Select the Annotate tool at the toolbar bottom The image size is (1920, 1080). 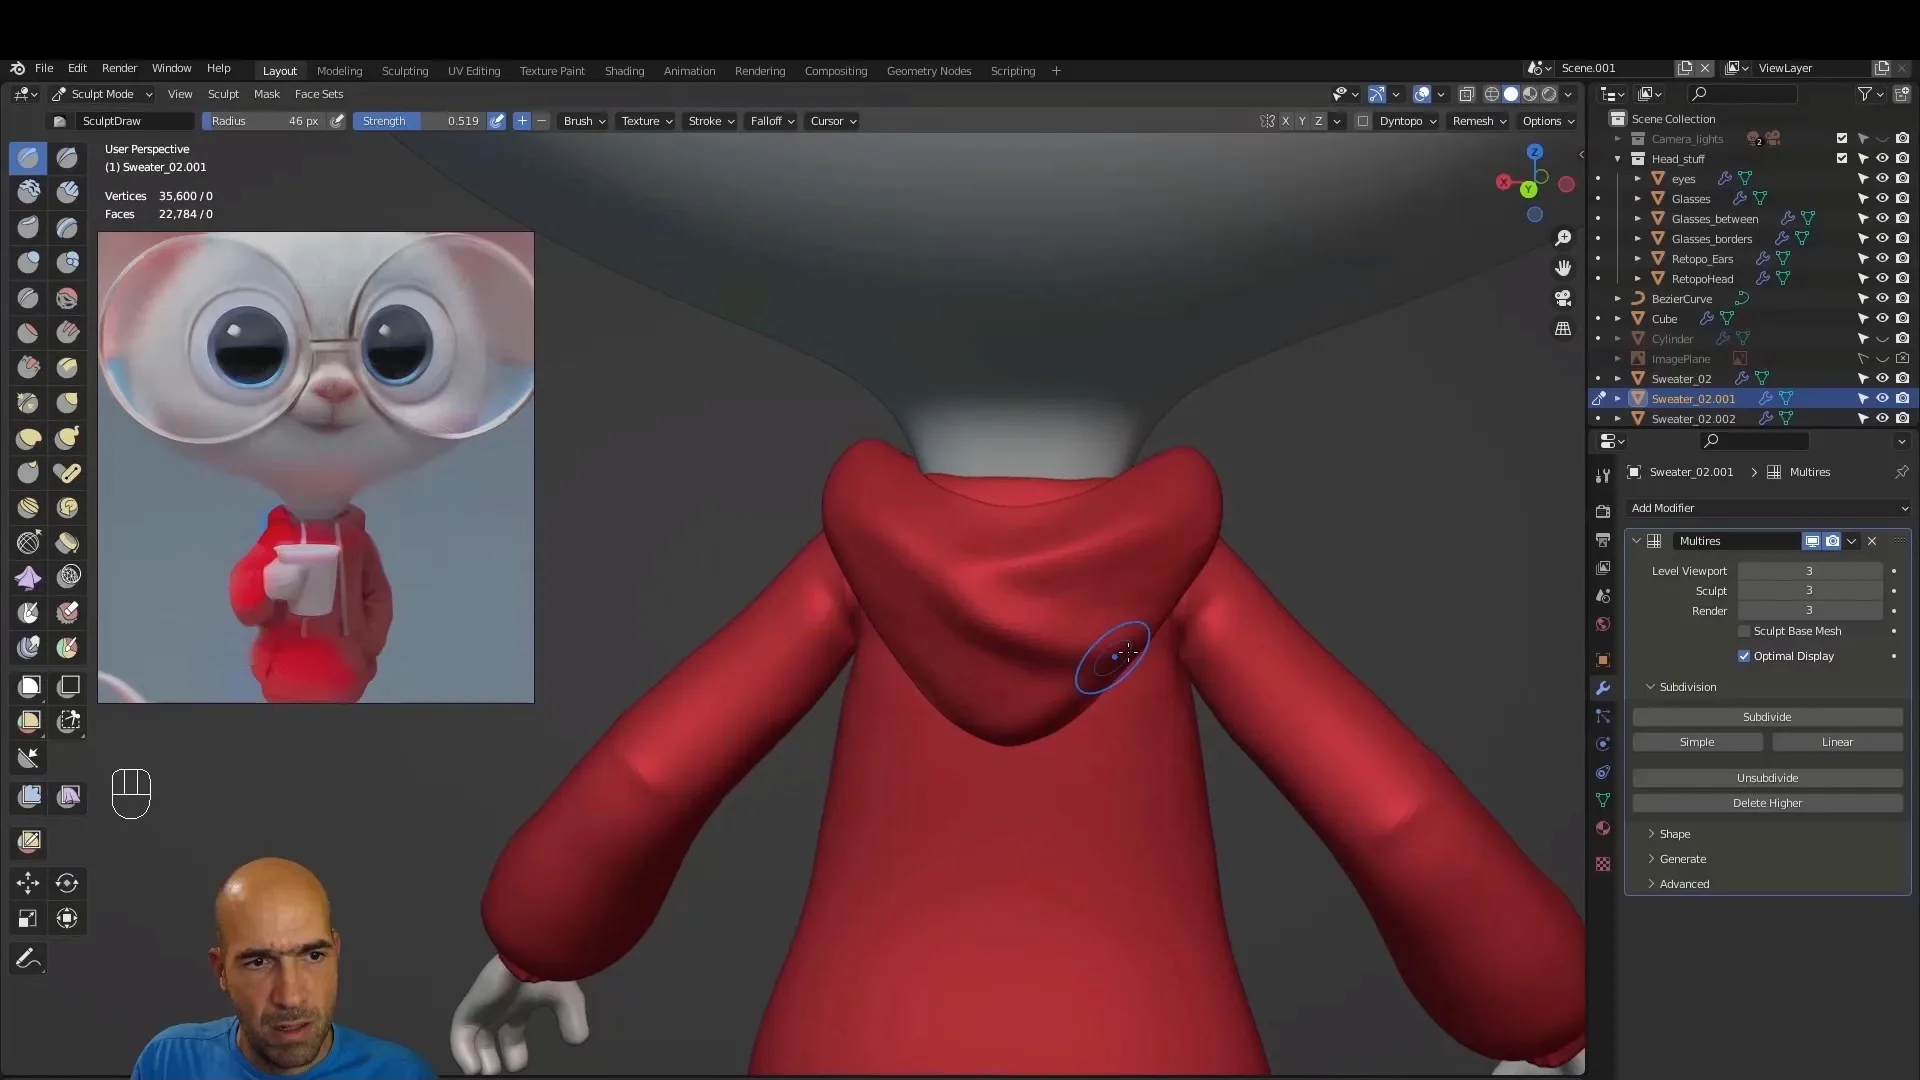28,958
